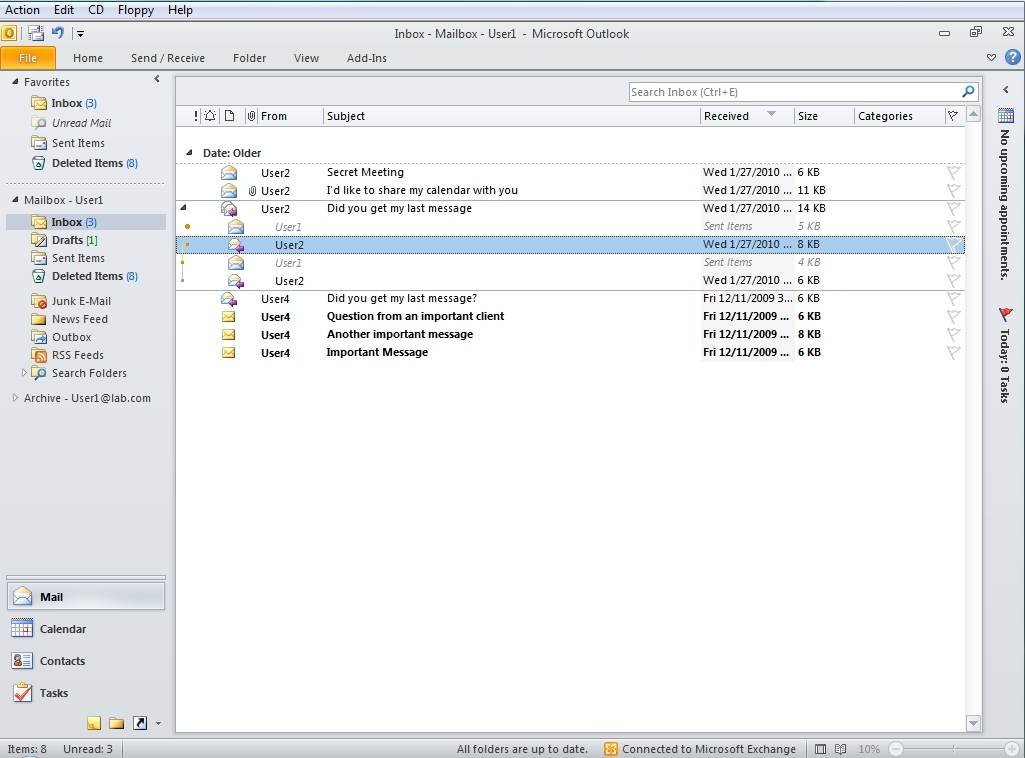Viewport: 1025px width, 758px height.
Task: Switch to Mail view
Action: pyautogui.click(x=86, y=597)
